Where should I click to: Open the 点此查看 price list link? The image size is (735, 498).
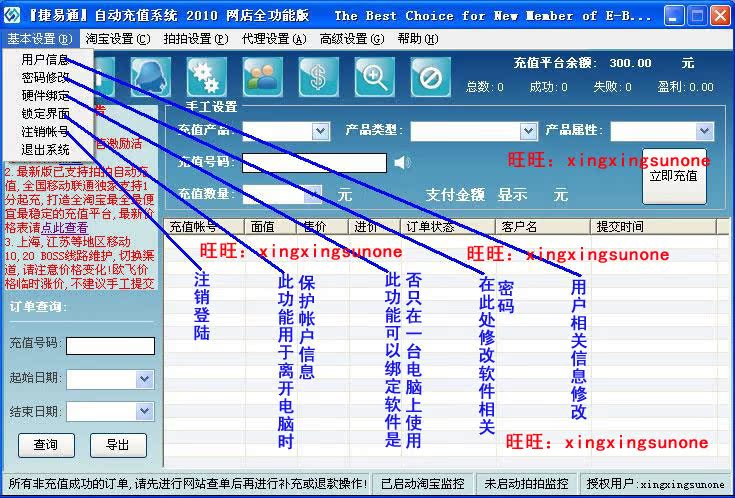click(65, 228)
